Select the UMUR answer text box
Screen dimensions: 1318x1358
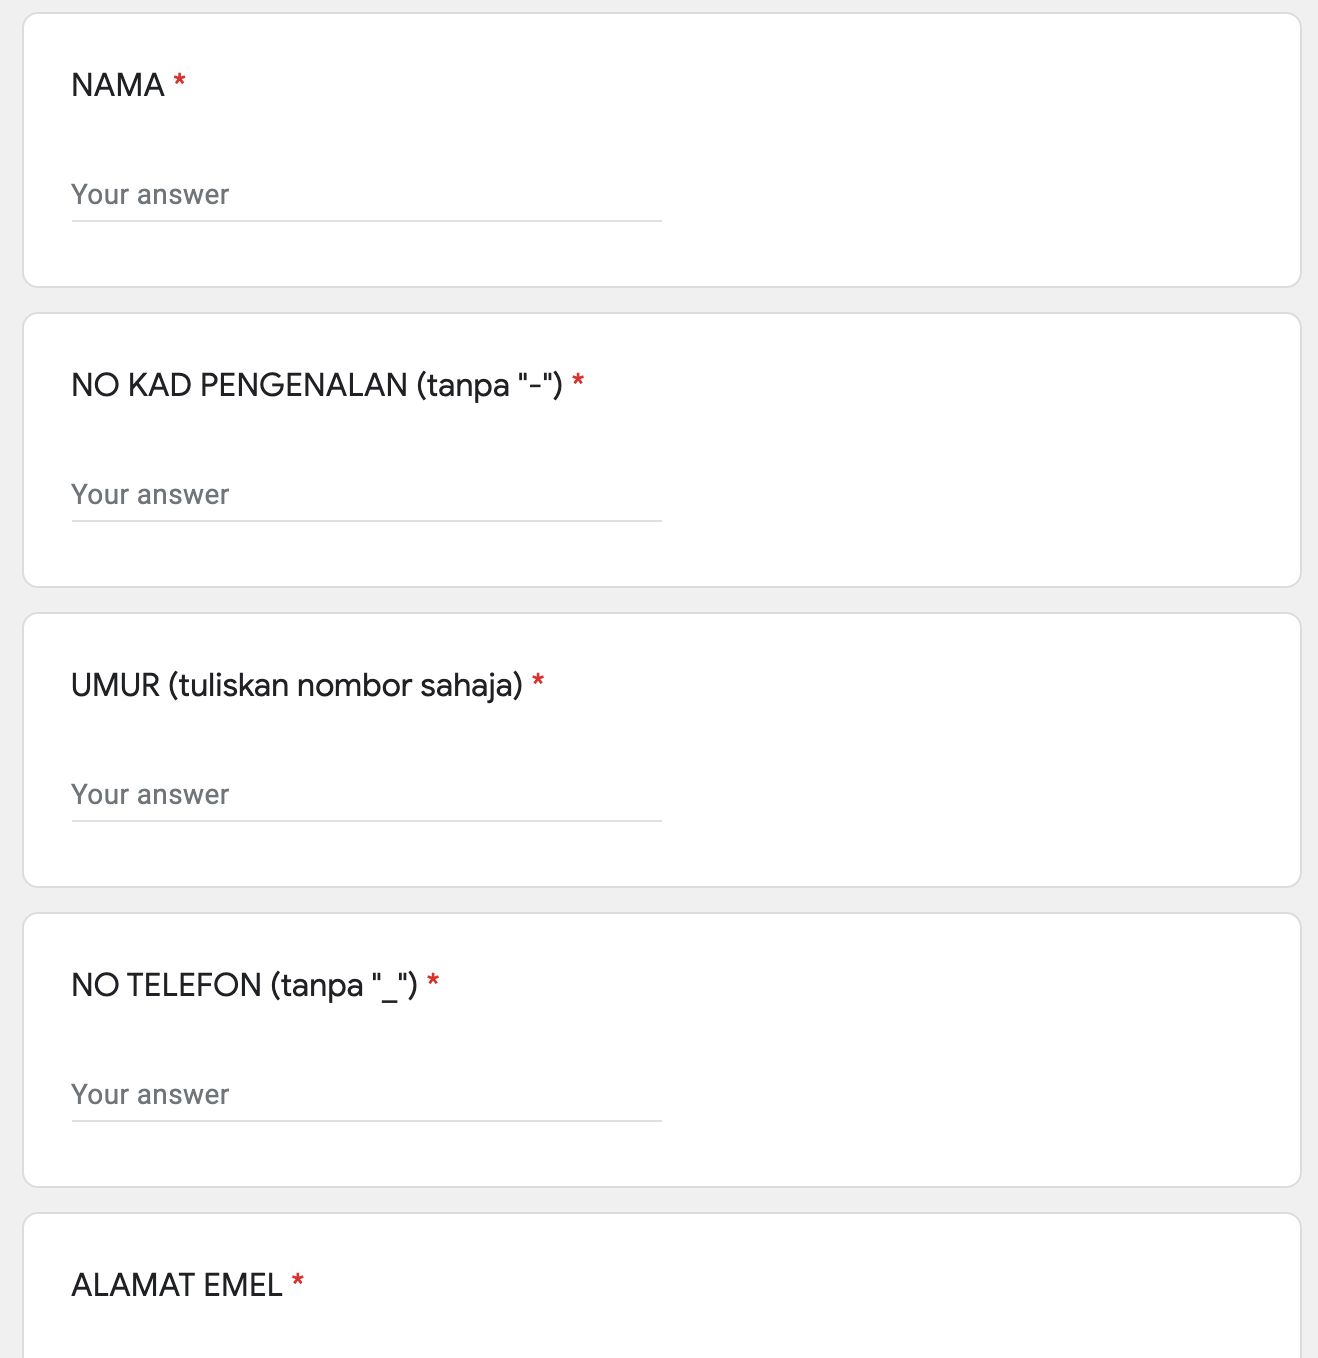click(366, 795)
